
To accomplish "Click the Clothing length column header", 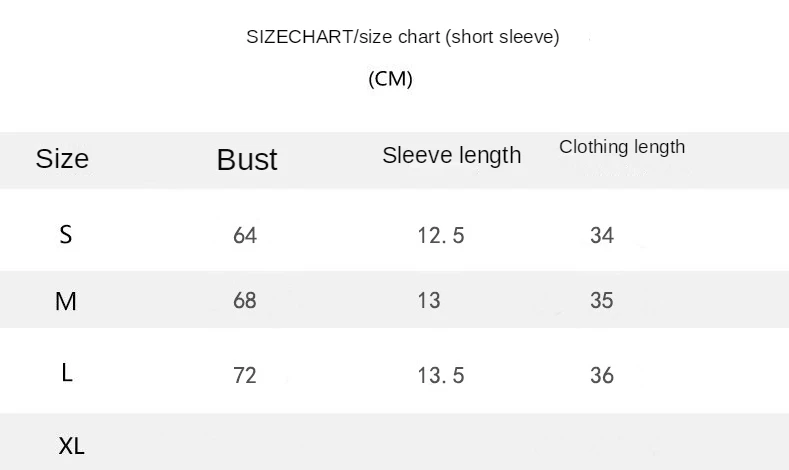I will click(x=622, y=147).
